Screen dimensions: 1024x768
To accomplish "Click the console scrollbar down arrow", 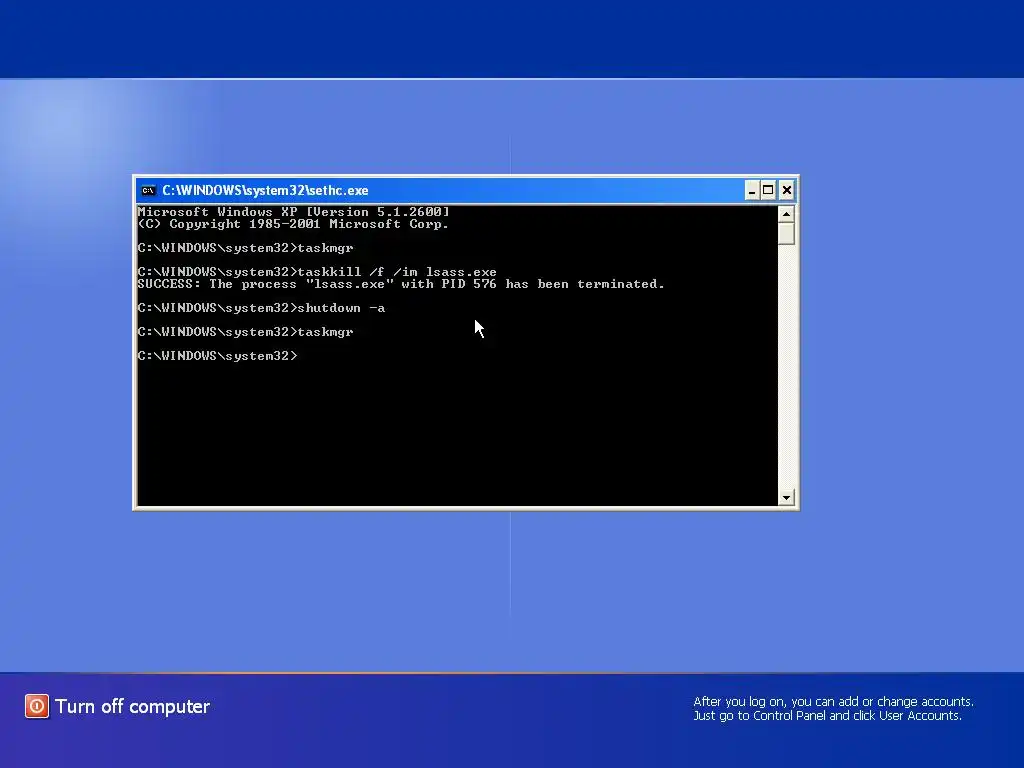I will 786,498.
